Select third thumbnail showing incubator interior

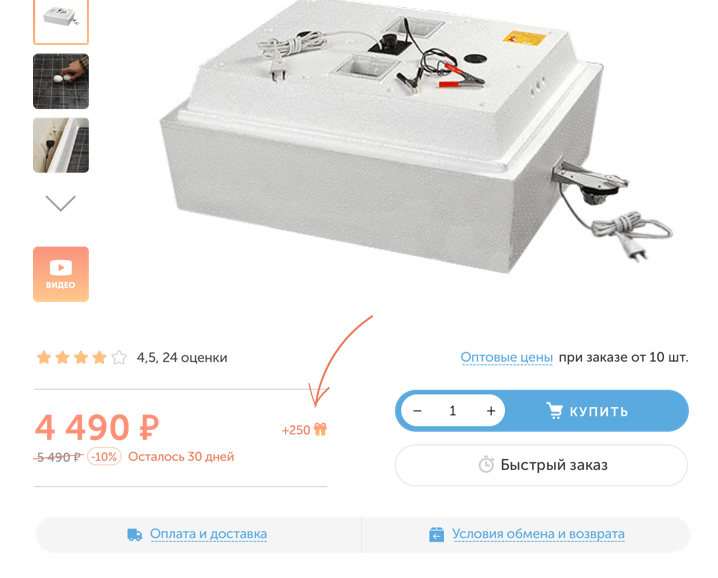61,145
